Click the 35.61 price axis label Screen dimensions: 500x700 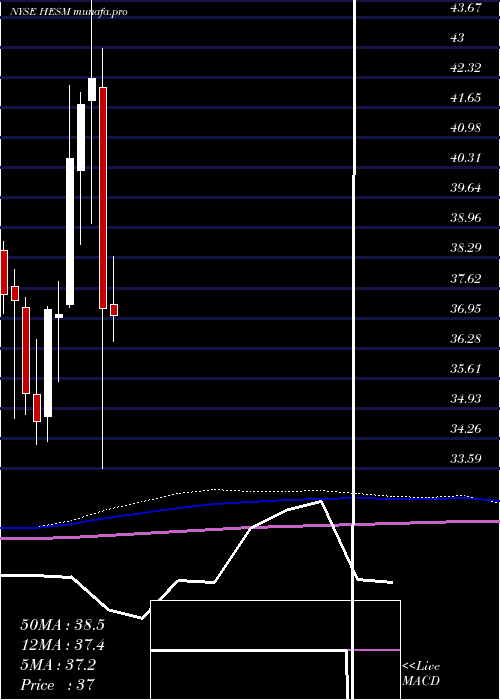466,368
